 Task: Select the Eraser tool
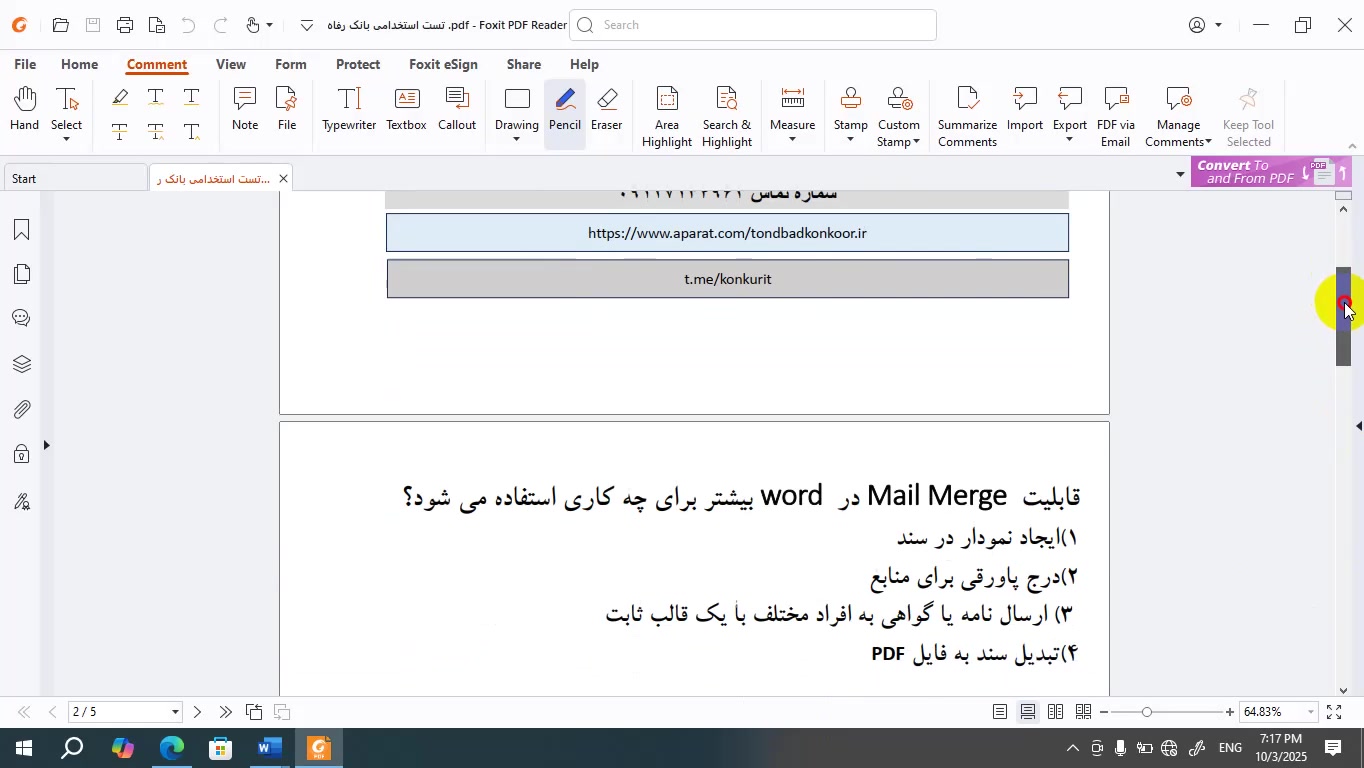607,109
